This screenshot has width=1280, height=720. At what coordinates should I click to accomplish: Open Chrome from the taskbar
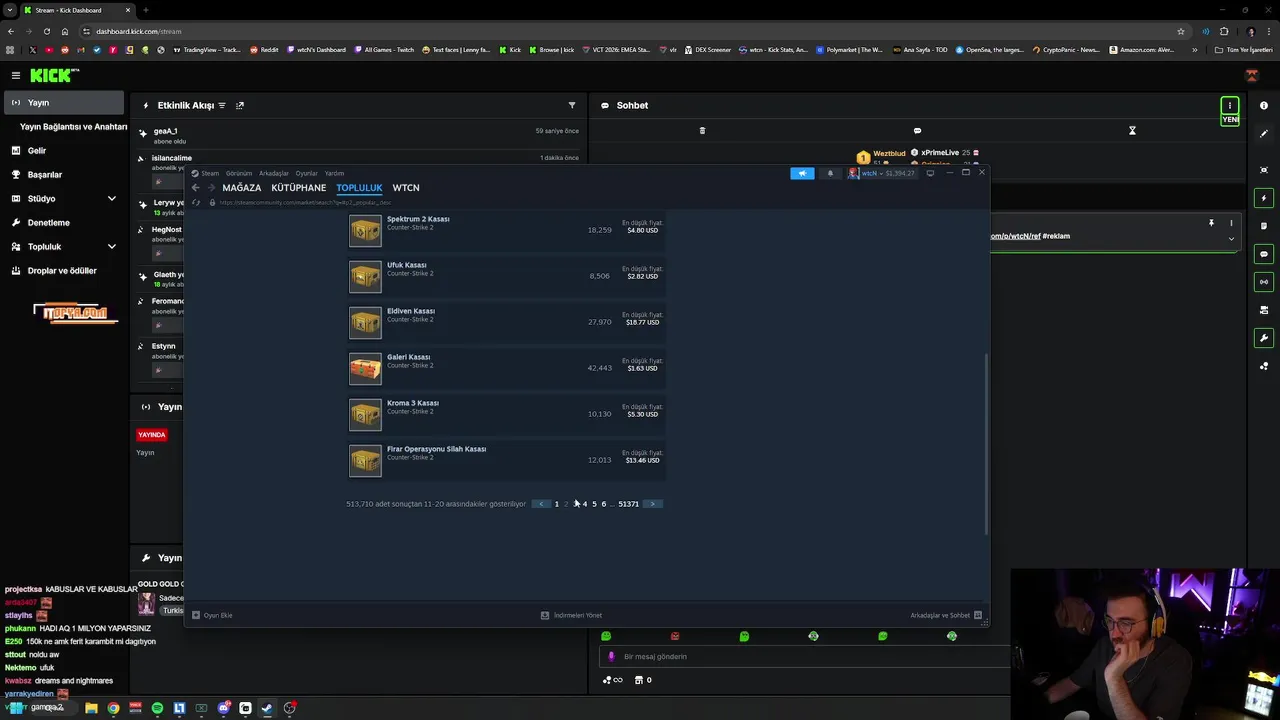[113, 708]
